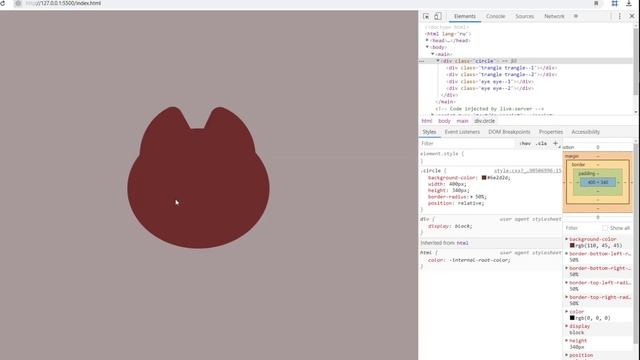Image resolution: width=640 pixels, height=360 pixels.
Task: Select the html lang node
Action: point(448,34)
